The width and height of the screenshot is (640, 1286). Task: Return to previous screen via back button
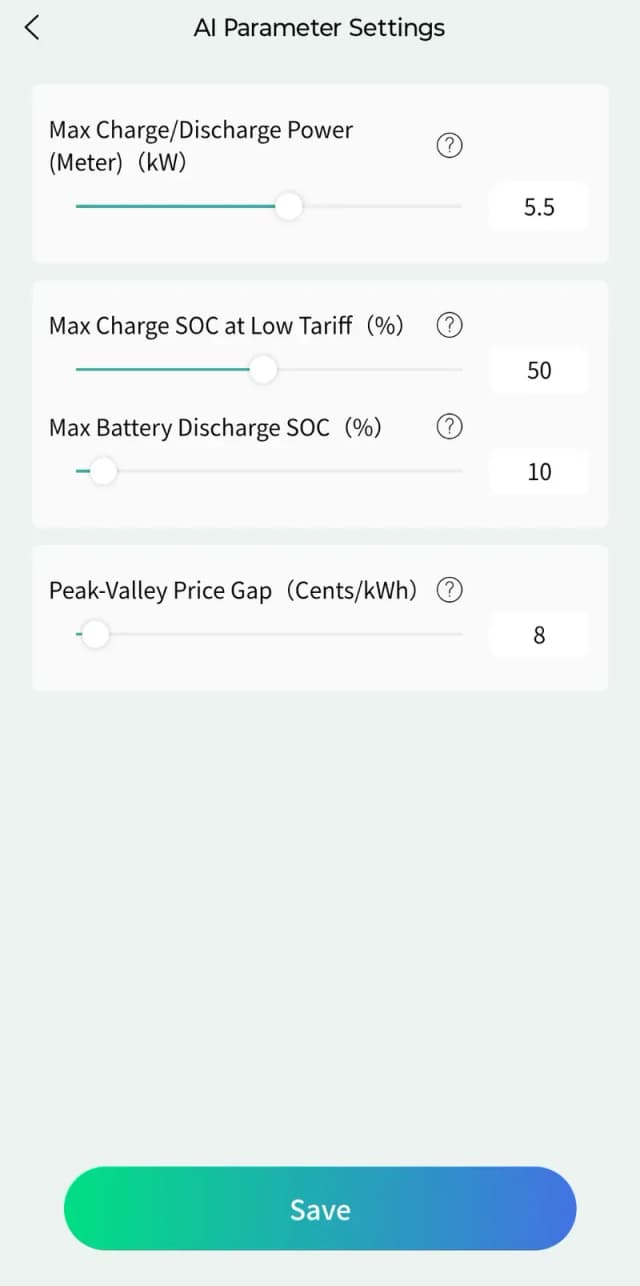[31, 27]
